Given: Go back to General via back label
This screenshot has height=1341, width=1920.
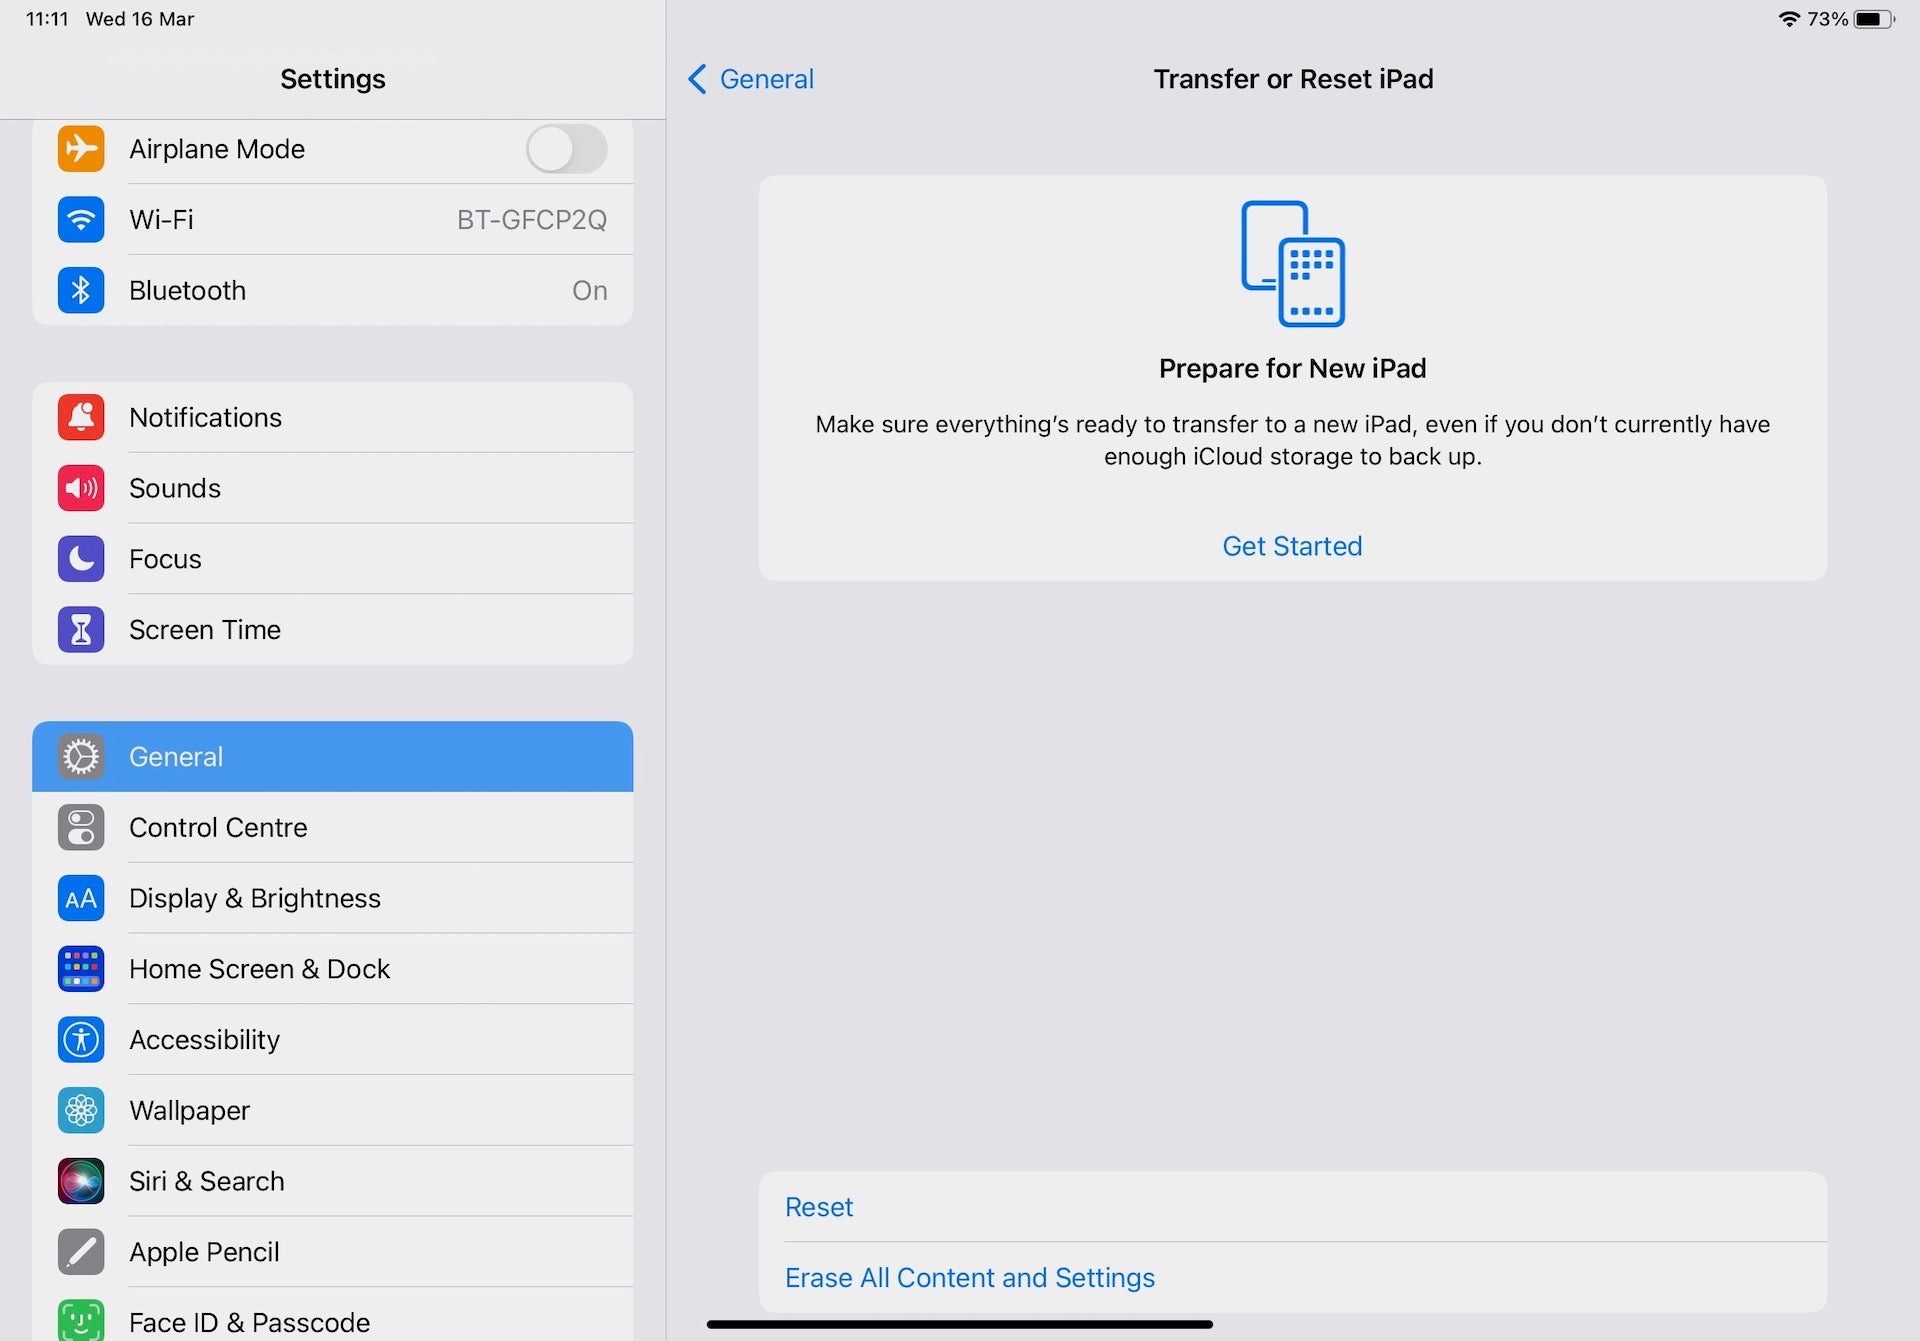Looking at the screenshot, I should 767,79.
